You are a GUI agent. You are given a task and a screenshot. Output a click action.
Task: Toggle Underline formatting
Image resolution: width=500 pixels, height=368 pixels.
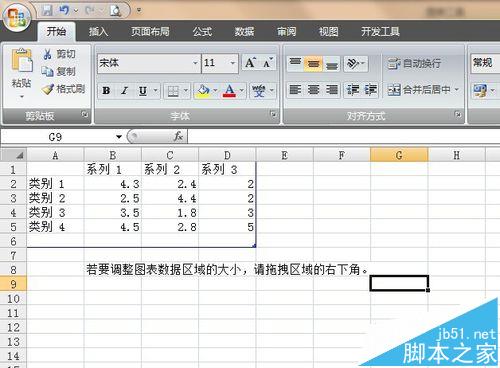tap(143, 90)
